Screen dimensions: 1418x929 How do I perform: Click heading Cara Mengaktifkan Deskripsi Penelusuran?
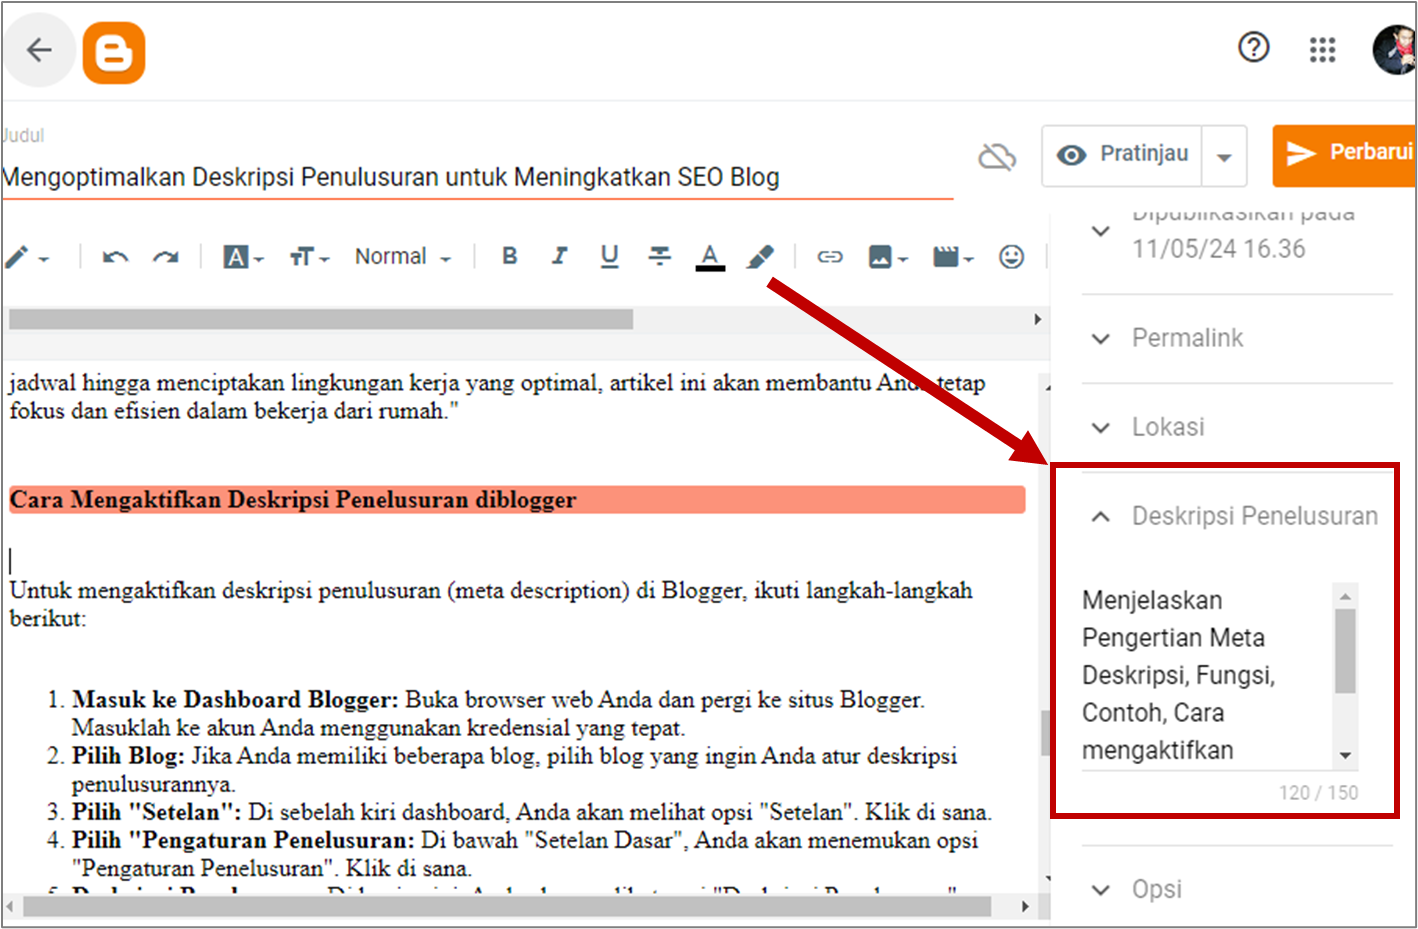[x=293, y=499]
